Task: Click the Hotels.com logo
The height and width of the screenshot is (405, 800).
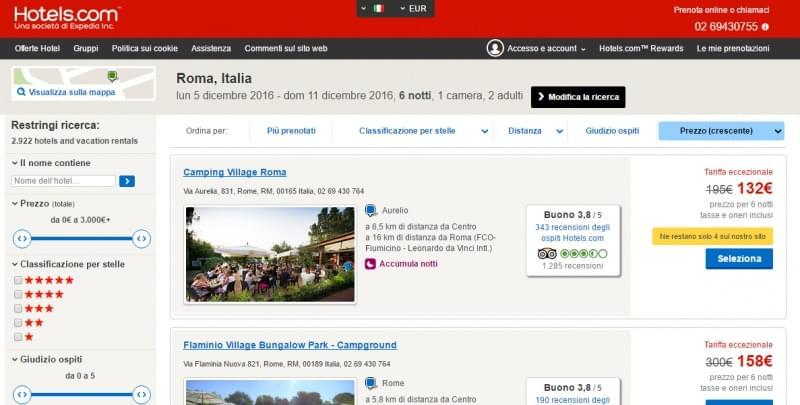Action: (66, 16)
